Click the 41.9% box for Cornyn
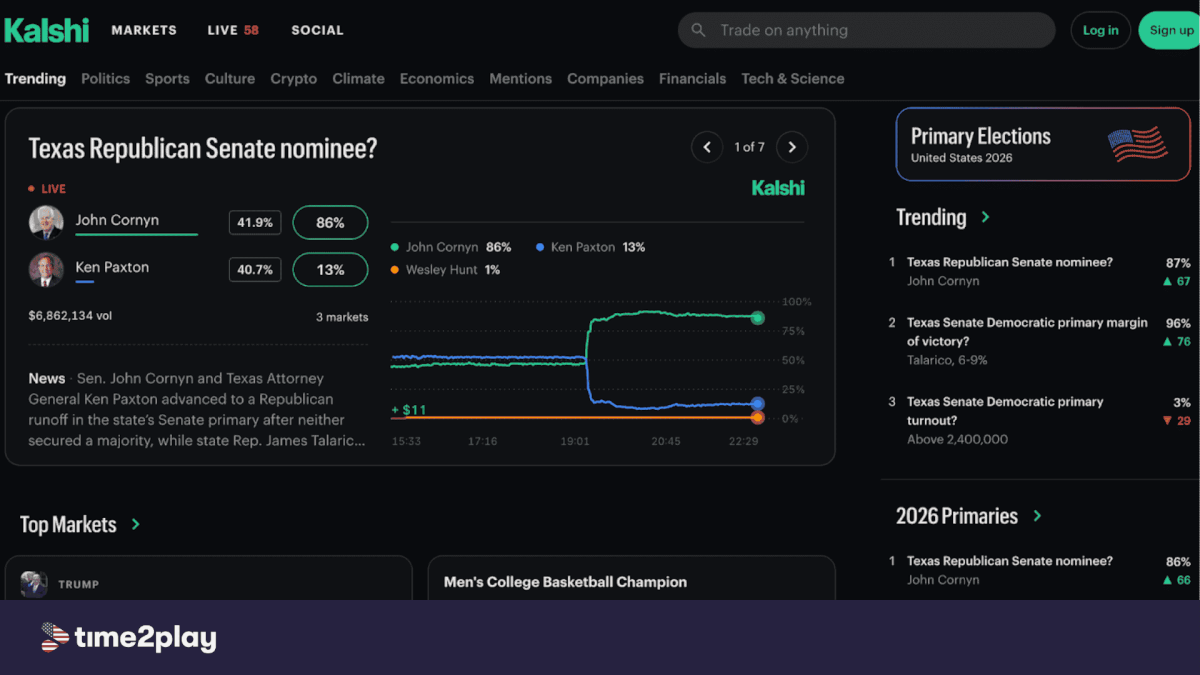 255,222
